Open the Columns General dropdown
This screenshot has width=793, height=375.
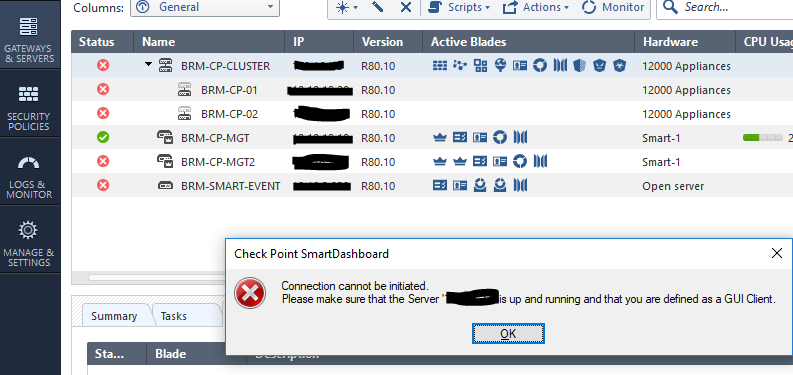[205, 7]
